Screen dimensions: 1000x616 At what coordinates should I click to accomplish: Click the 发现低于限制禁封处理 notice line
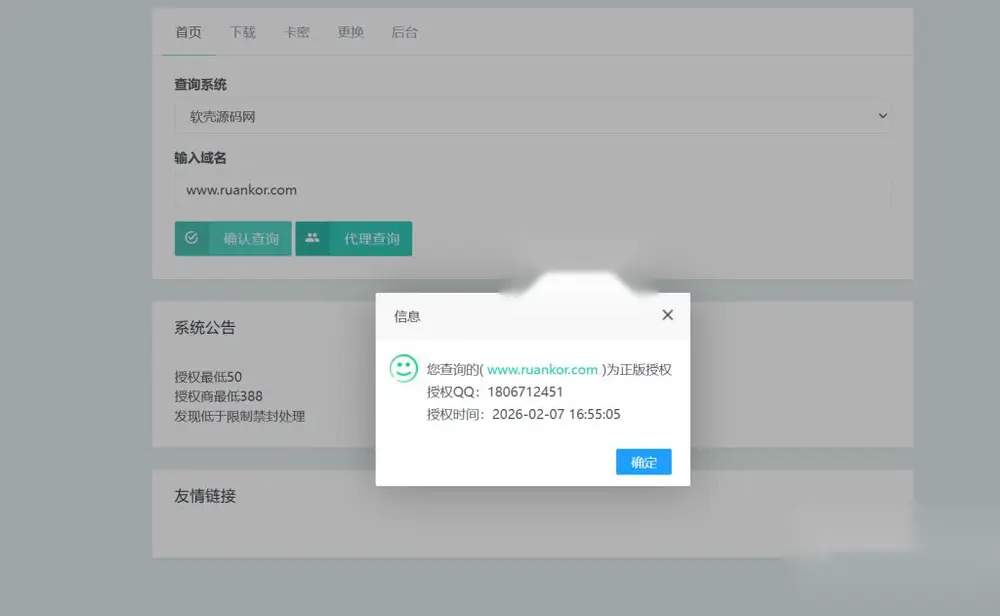(239, 416)
